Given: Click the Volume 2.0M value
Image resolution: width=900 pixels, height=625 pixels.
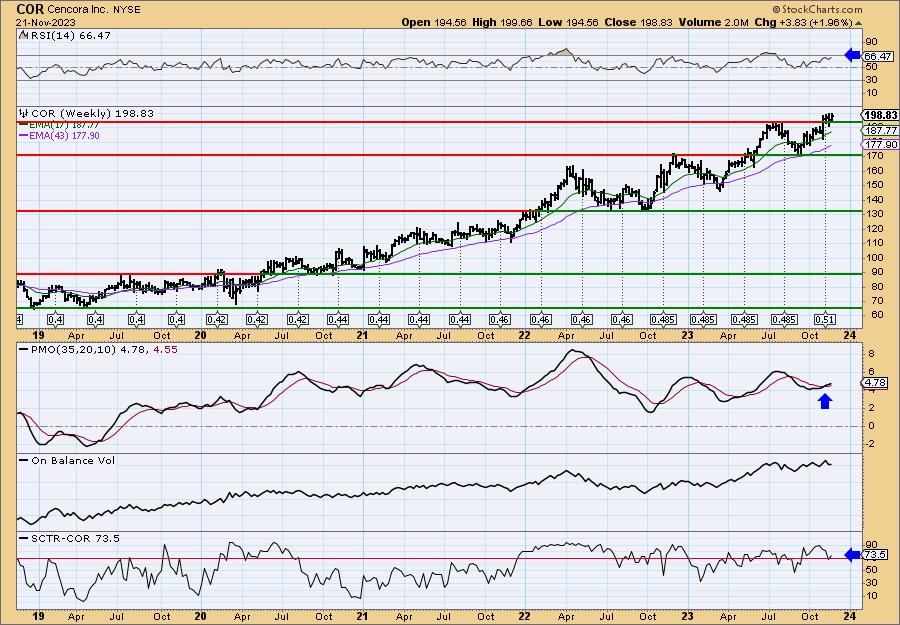Looking at the screenshot, I should pyautogui.click(x=713, y=22).
